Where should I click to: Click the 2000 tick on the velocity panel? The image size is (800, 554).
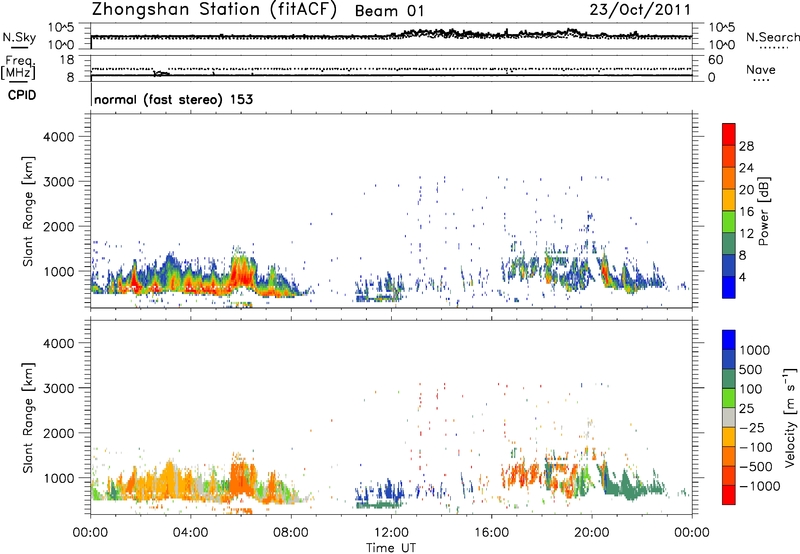point(59,433)
